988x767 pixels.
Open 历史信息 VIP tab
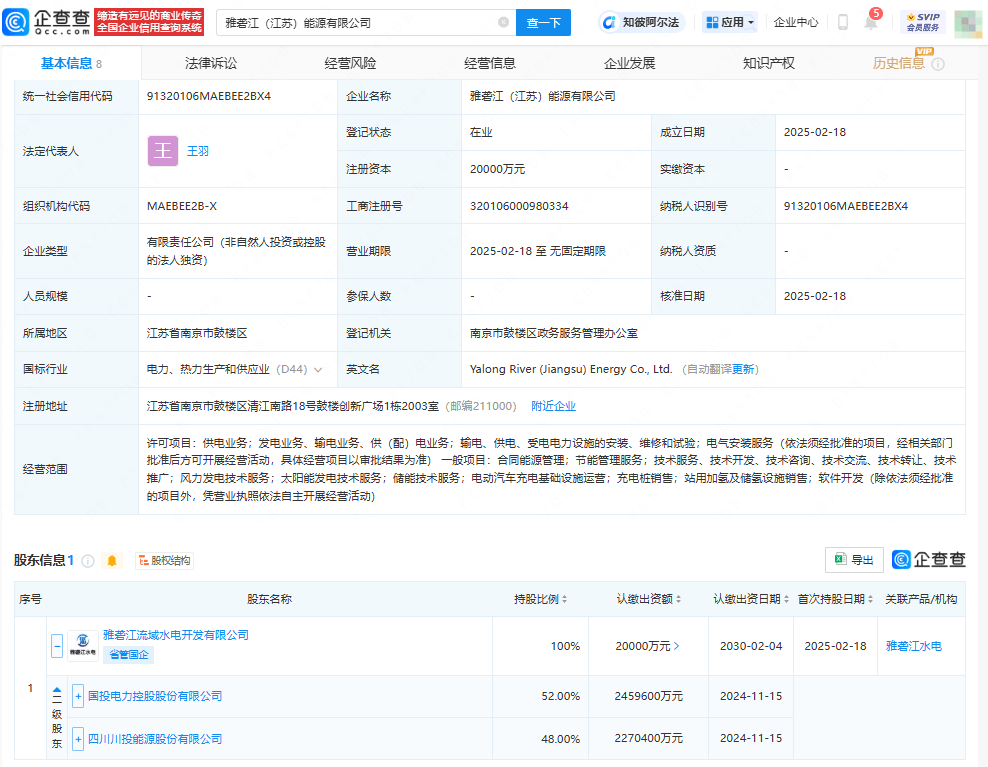pyautogui.click(x=899, y=63)
